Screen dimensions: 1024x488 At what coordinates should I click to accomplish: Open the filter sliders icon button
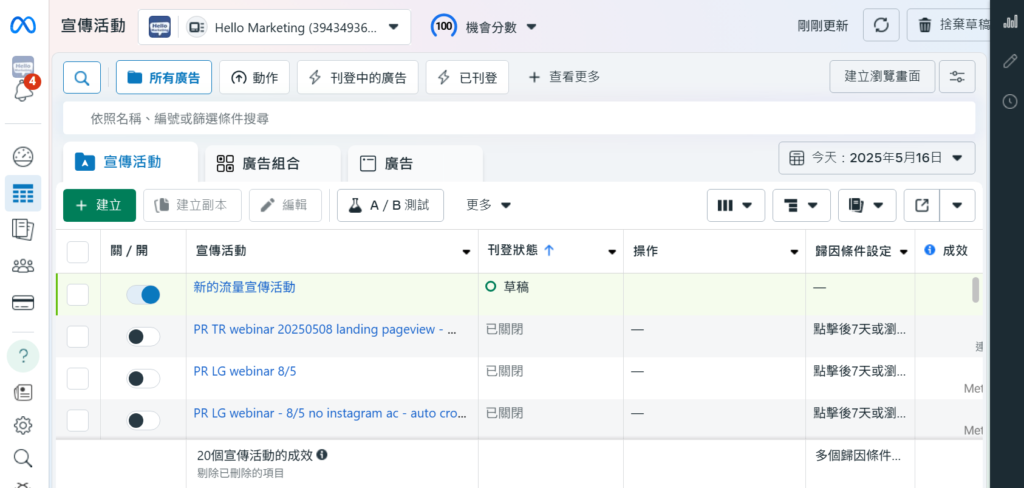pyautogui.click(x=957, y=77)
